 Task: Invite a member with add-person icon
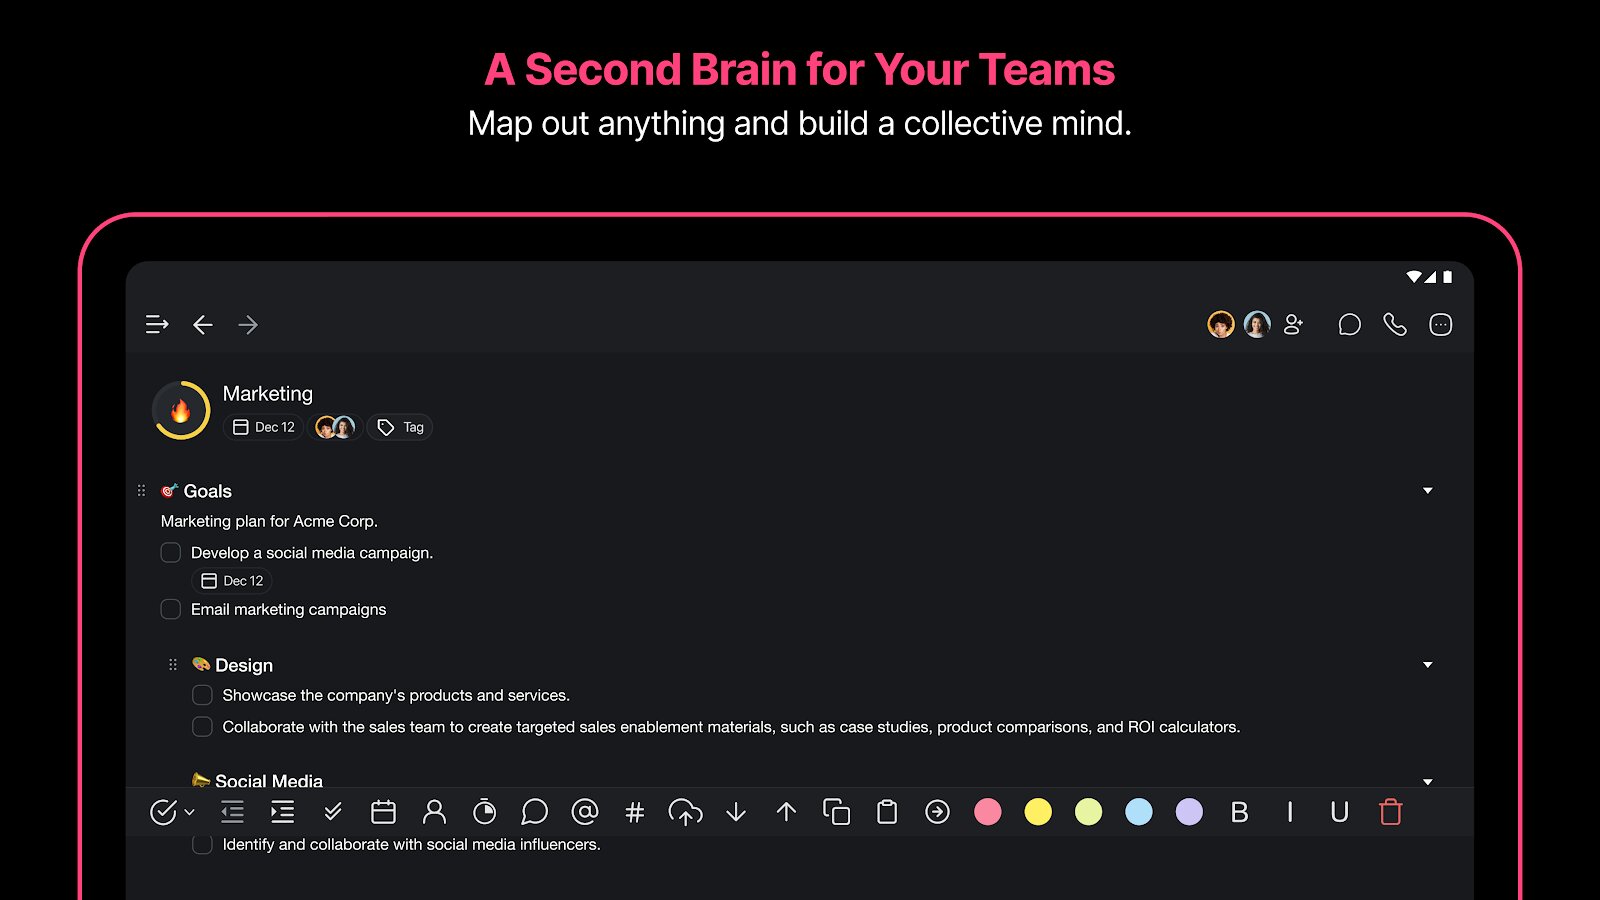1293,324
